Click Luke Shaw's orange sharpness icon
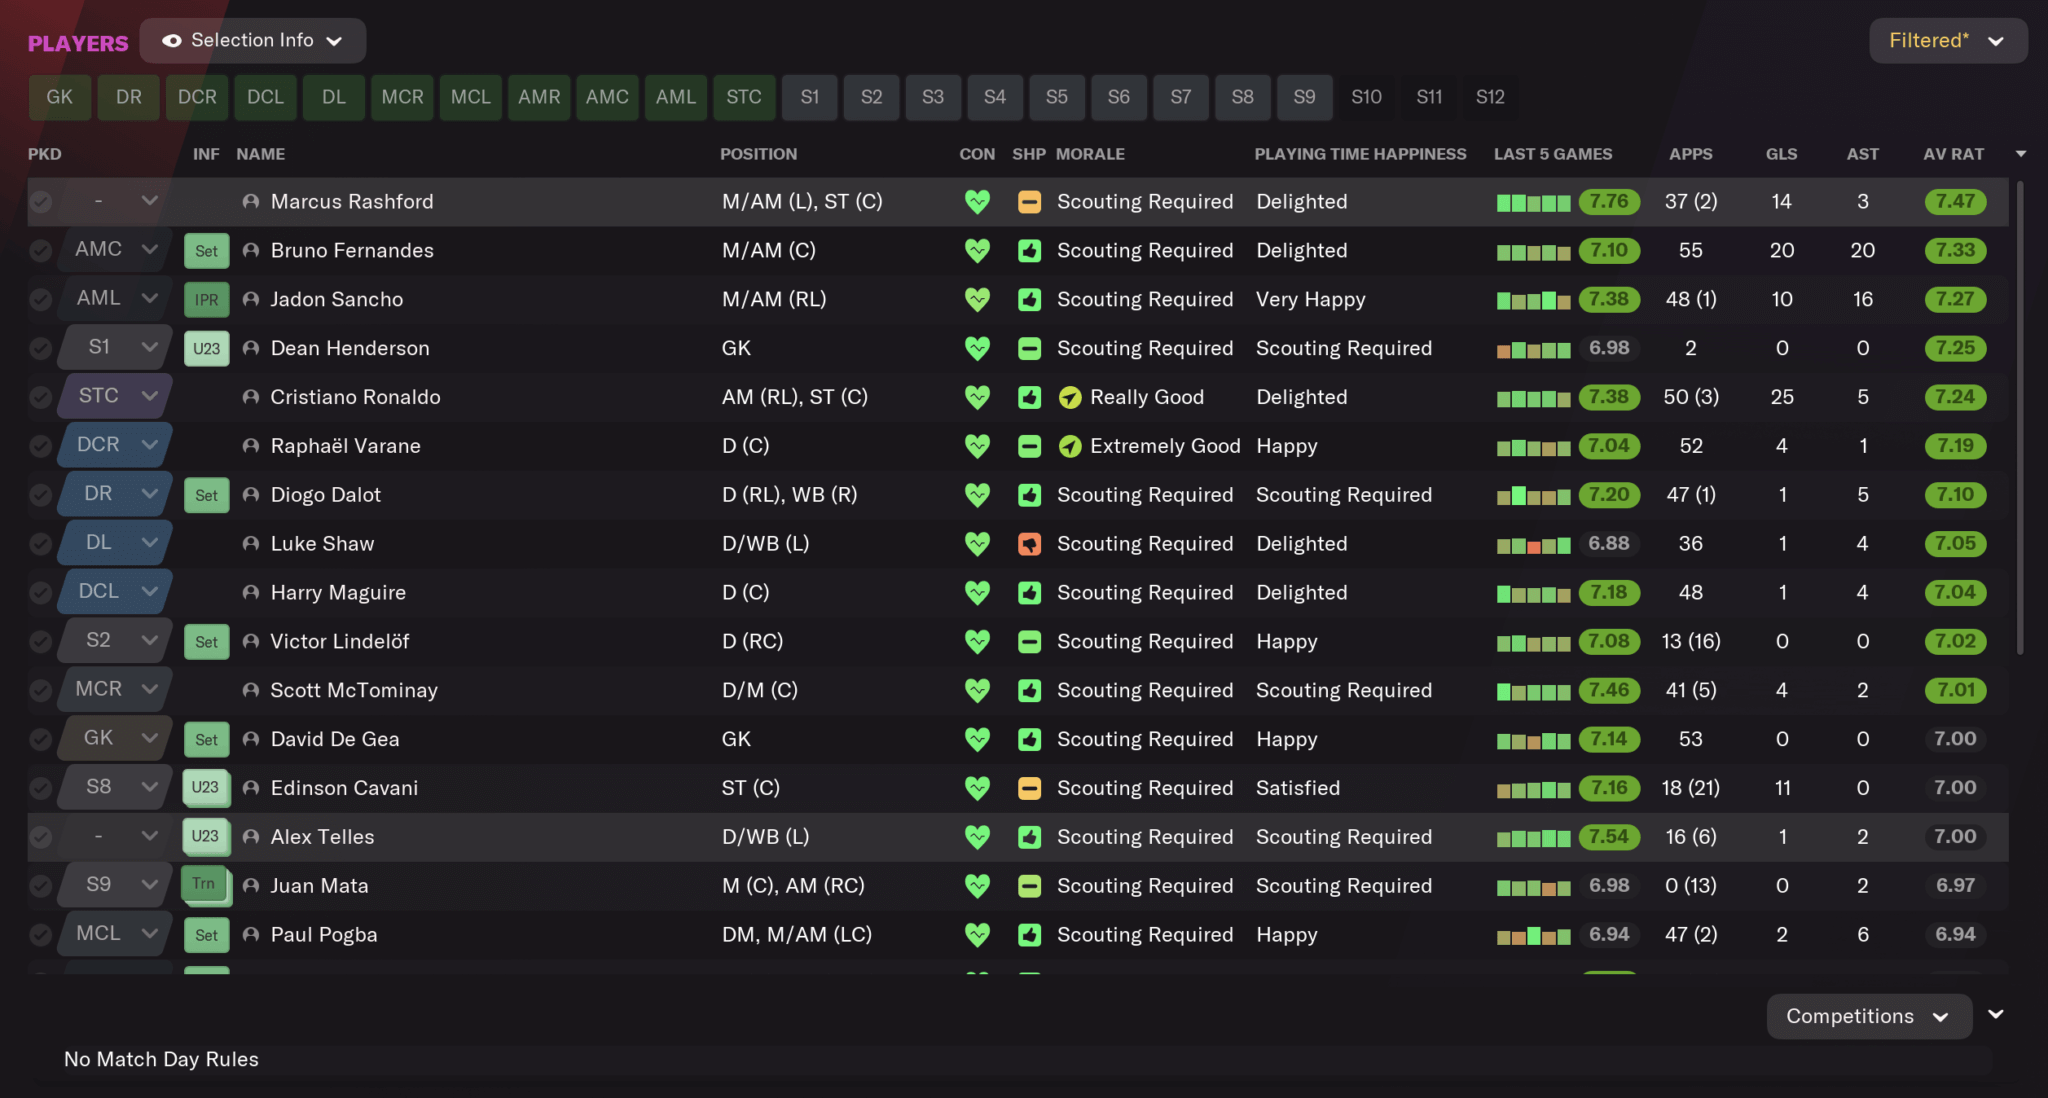The image size is (2048, 1098). coord(1029,544)
